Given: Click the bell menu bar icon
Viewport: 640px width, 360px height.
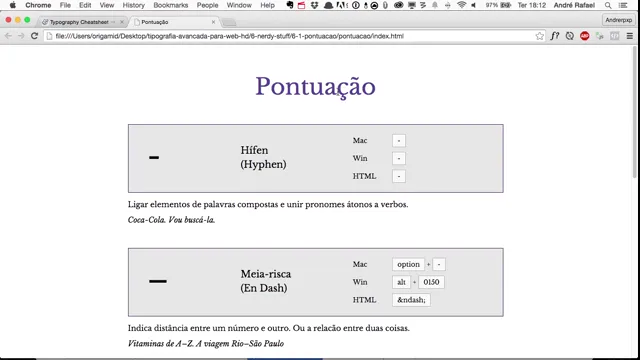Looking at the screenshot, I should 435,5.
